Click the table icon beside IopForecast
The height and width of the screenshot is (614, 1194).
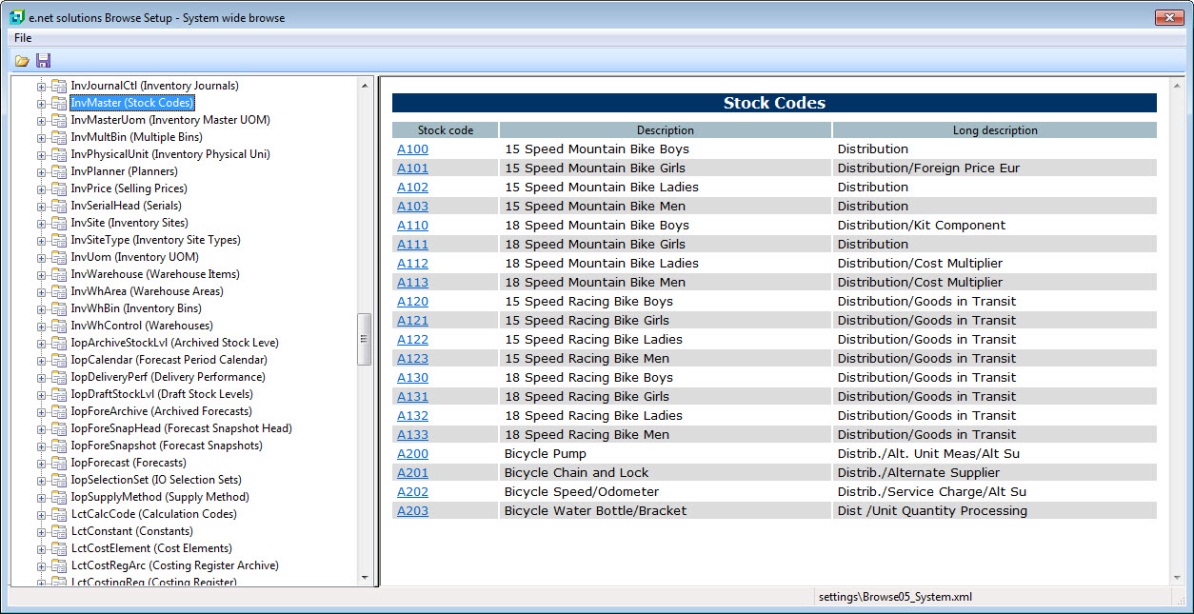coord(59,463)
